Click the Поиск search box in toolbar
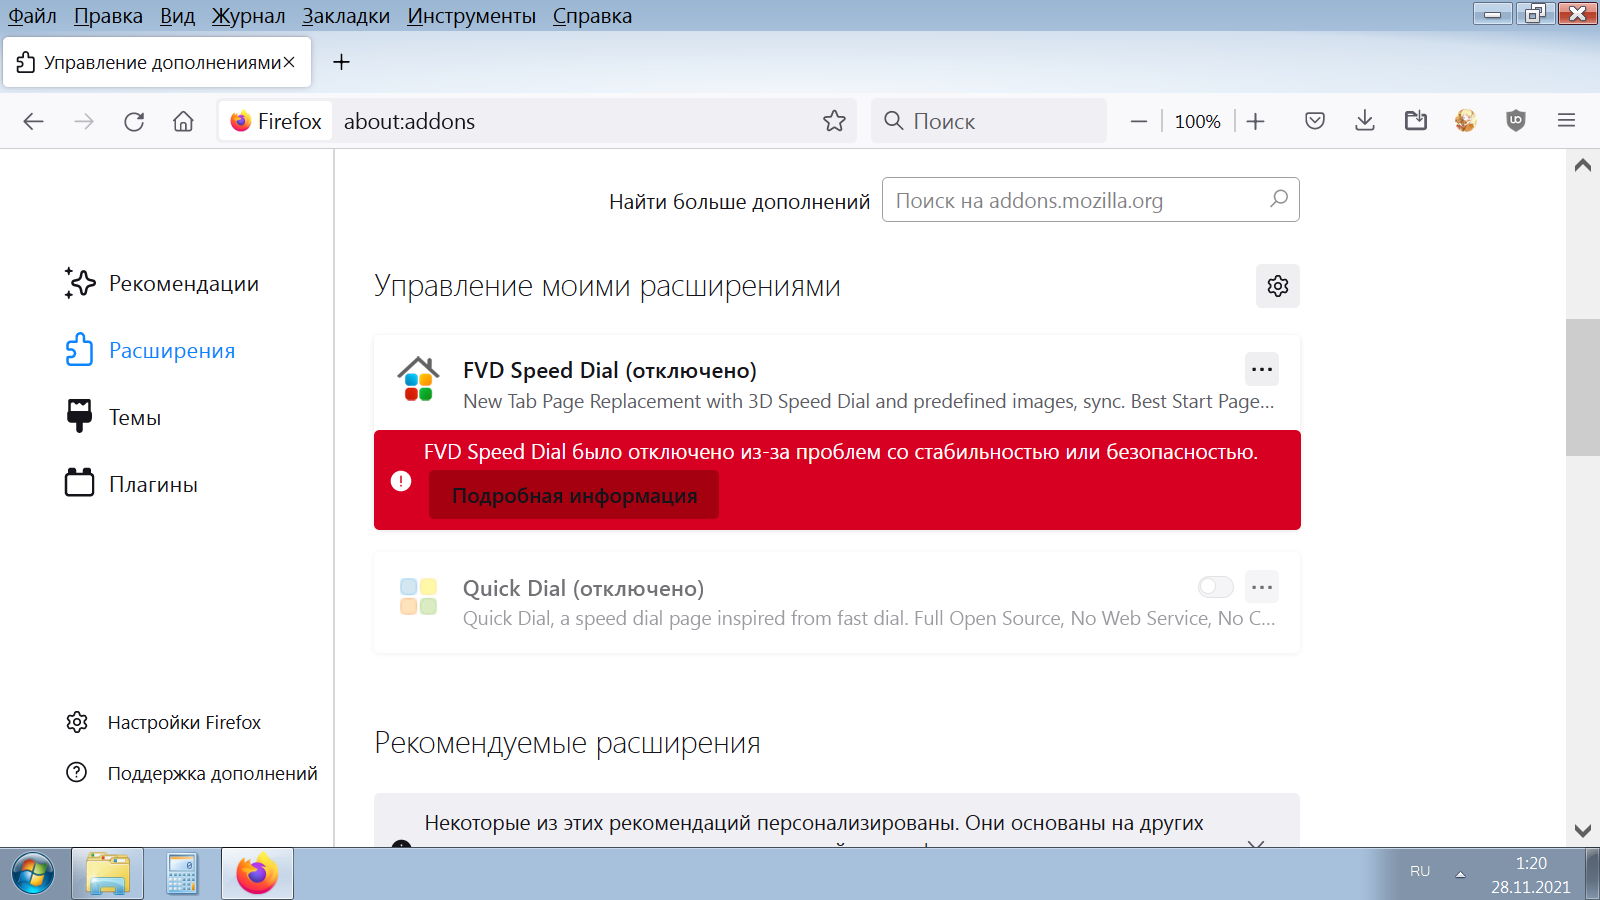This screenshot has width=1600, height=900. 989,121
